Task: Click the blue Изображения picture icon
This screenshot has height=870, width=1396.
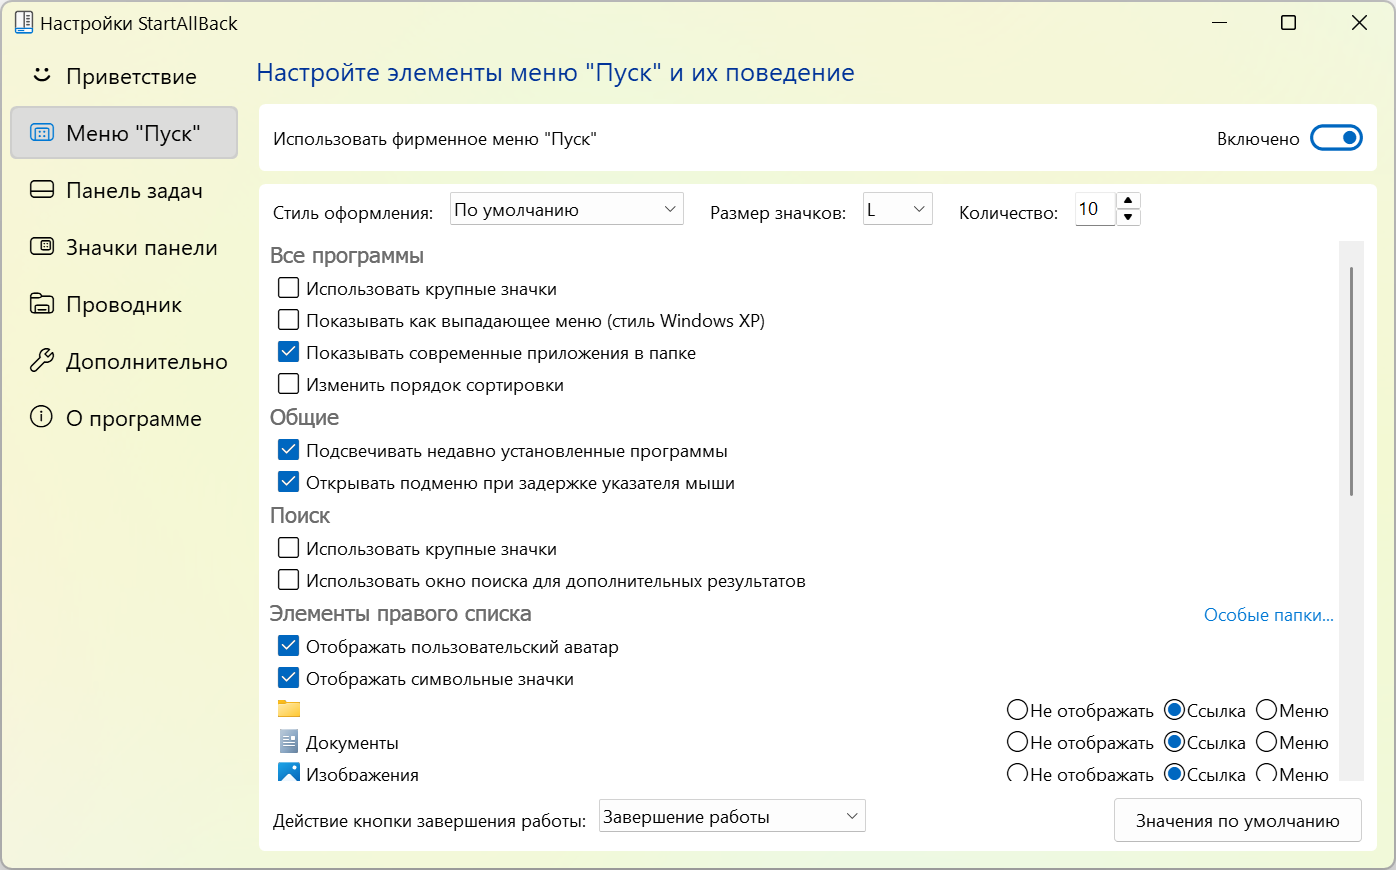Action: [289, 772]
